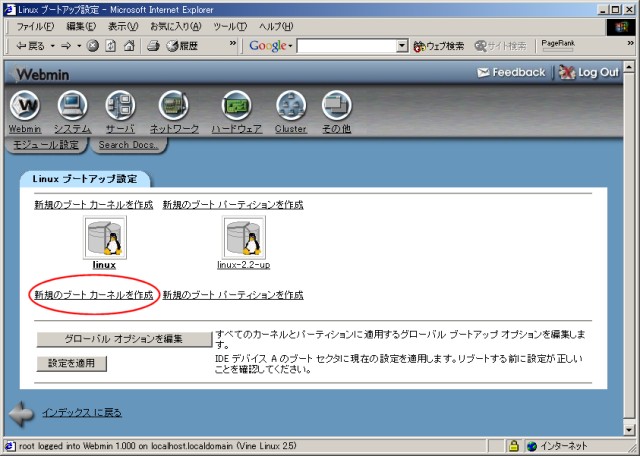This screenshot has height=456, width=640.
Task: Click the IE title bar icon
Action: point(9,9)
